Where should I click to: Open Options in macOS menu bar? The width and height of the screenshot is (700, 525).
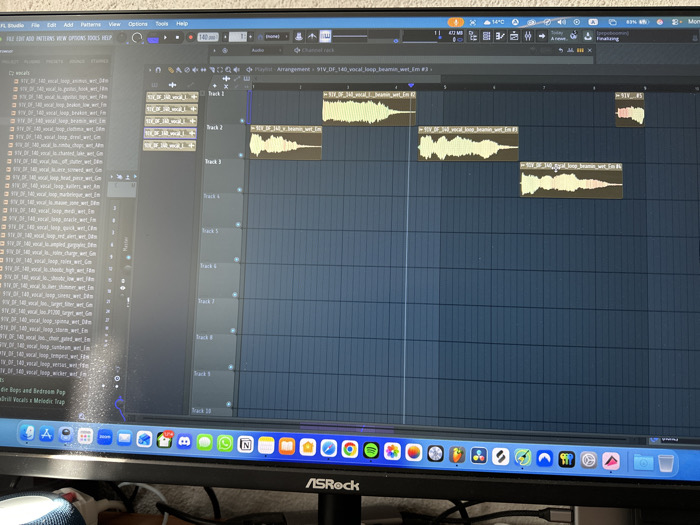(138, 24)
